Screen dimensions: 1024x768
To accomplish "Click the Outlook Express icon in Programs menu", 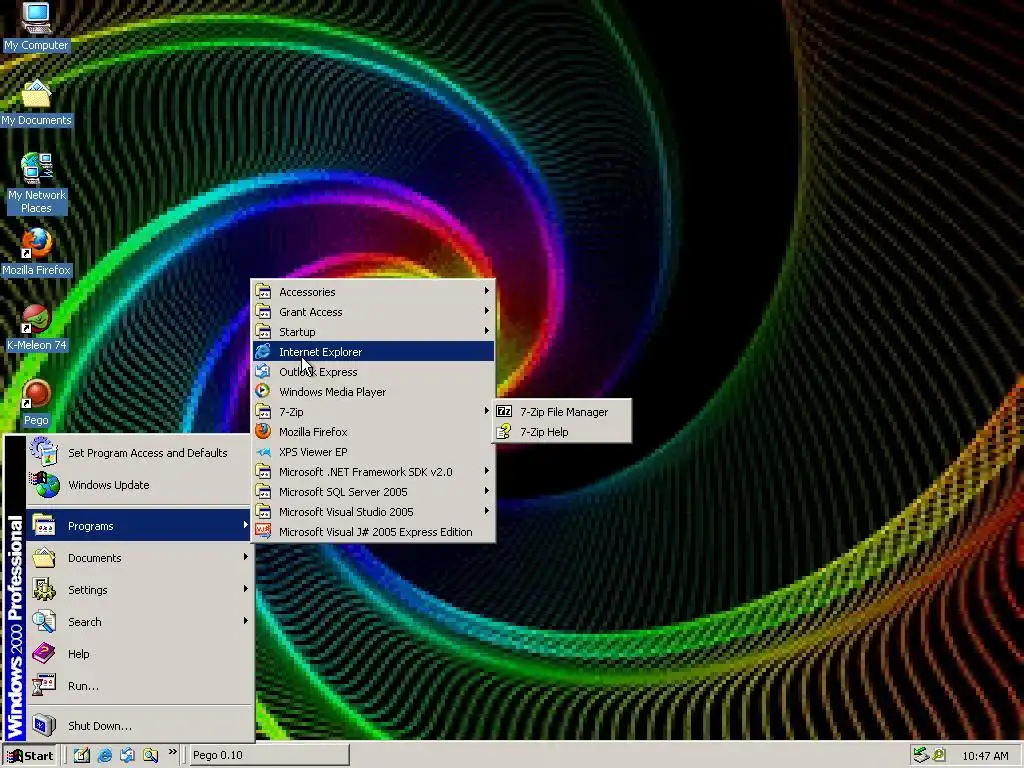I will tap(263, 372).
